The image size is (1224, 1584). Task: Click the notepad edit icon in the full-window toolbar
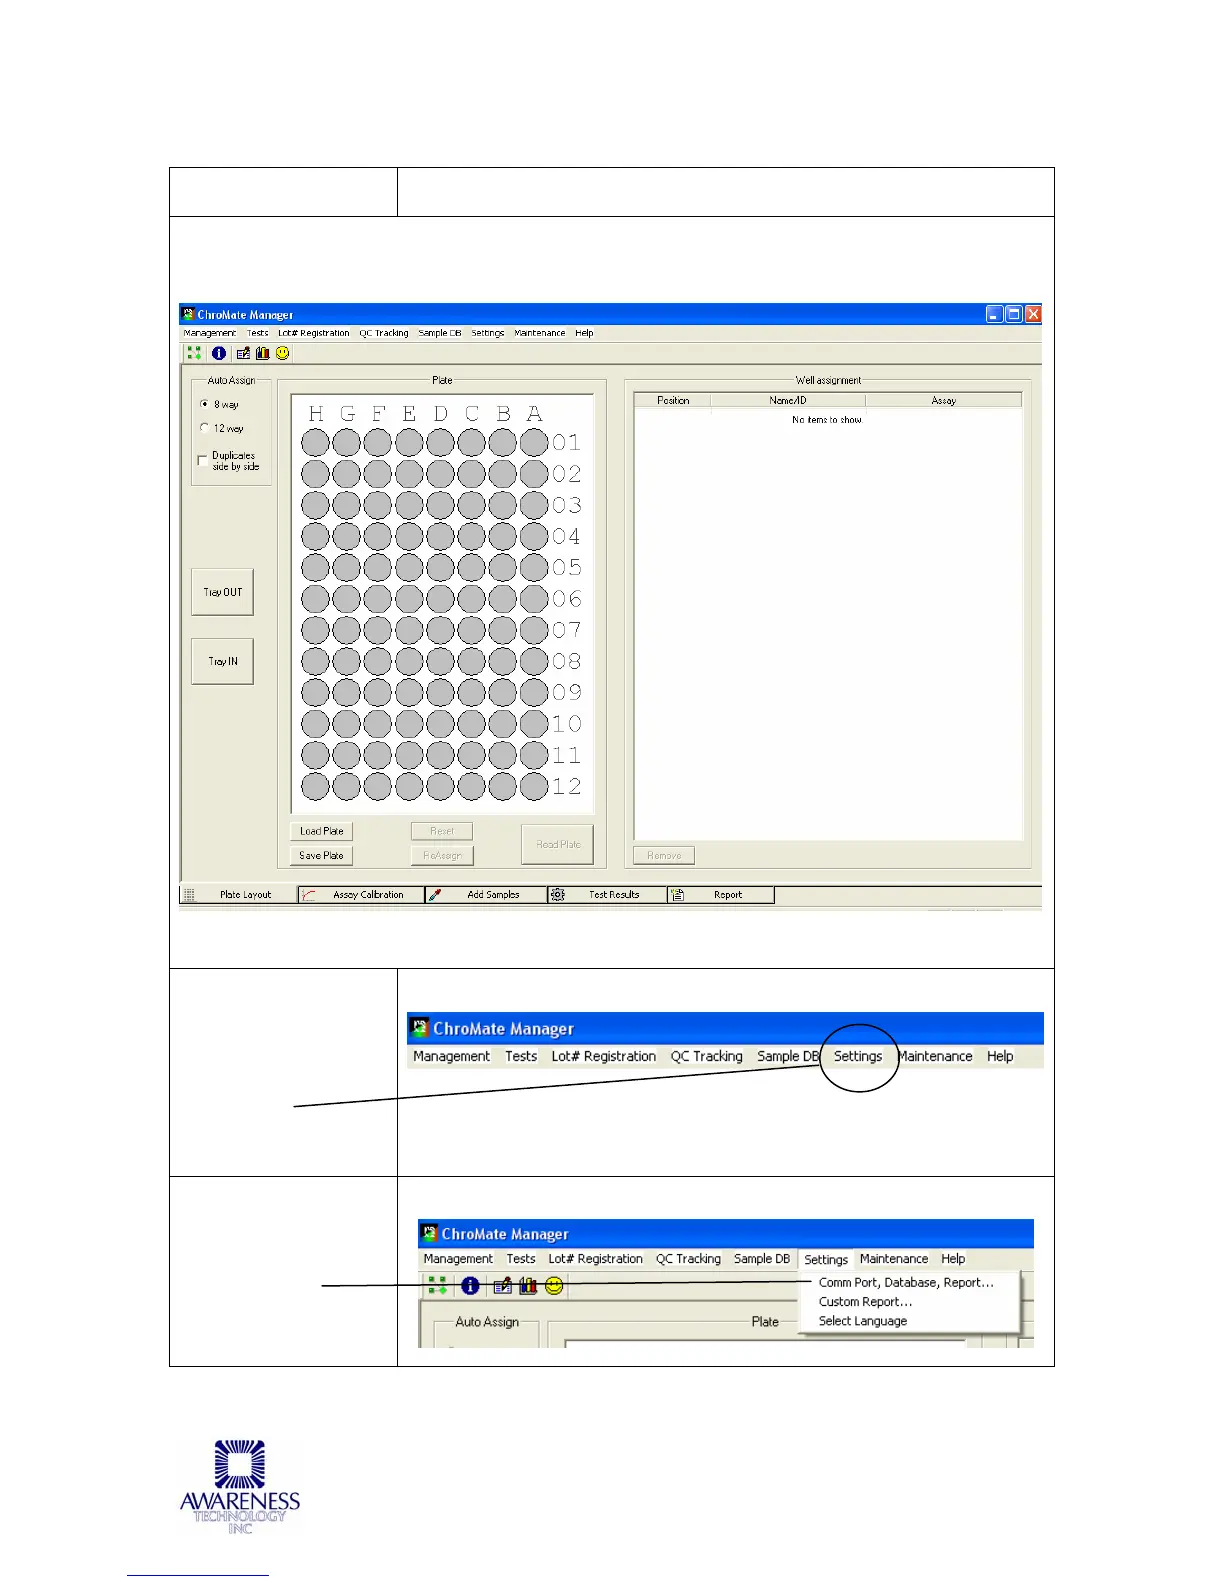[243, 353]
